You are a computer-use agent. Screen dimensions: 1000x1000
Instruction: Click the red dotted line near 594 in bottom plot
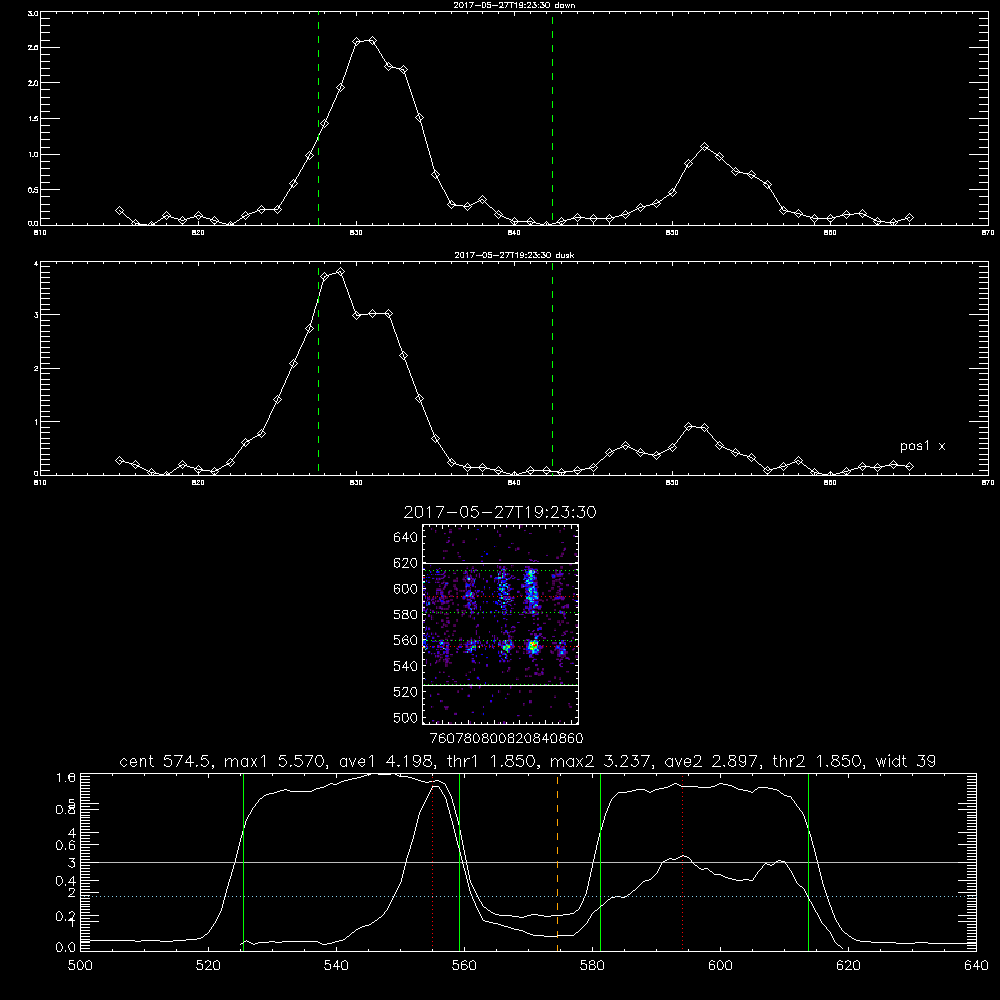(682, 862)
